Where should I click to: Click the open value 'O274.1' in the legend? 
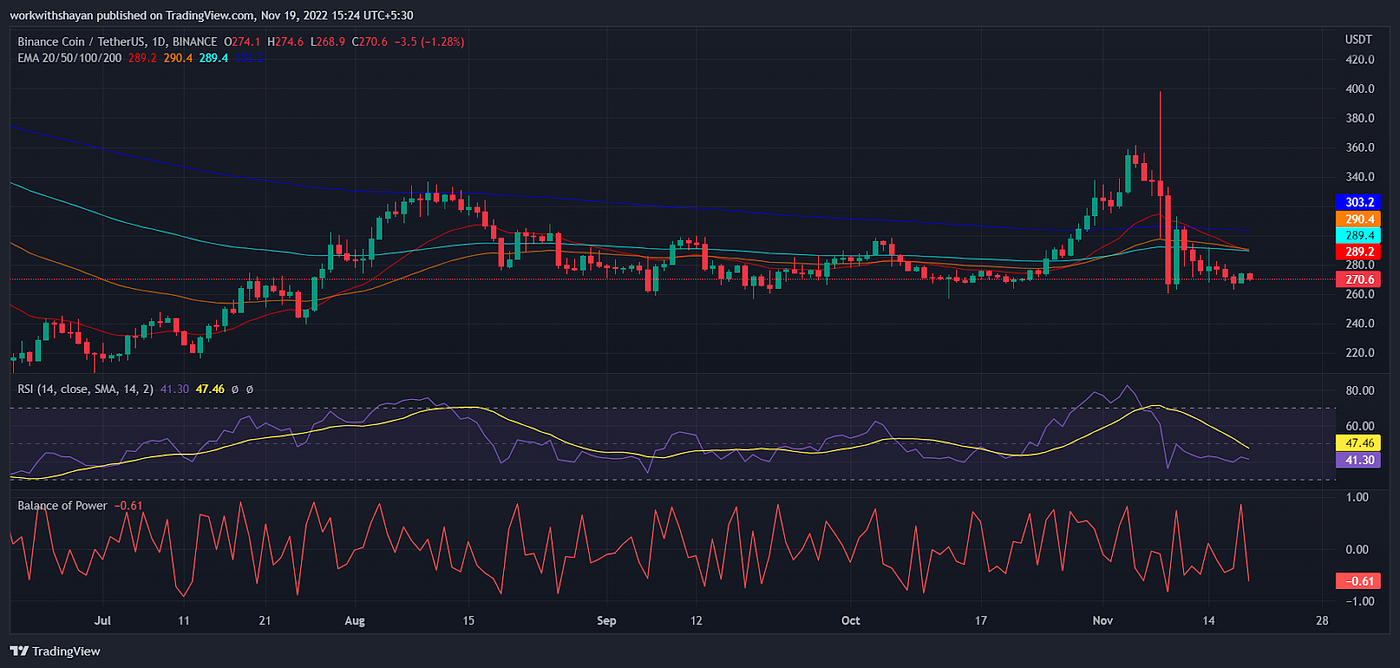click(241, 42)
